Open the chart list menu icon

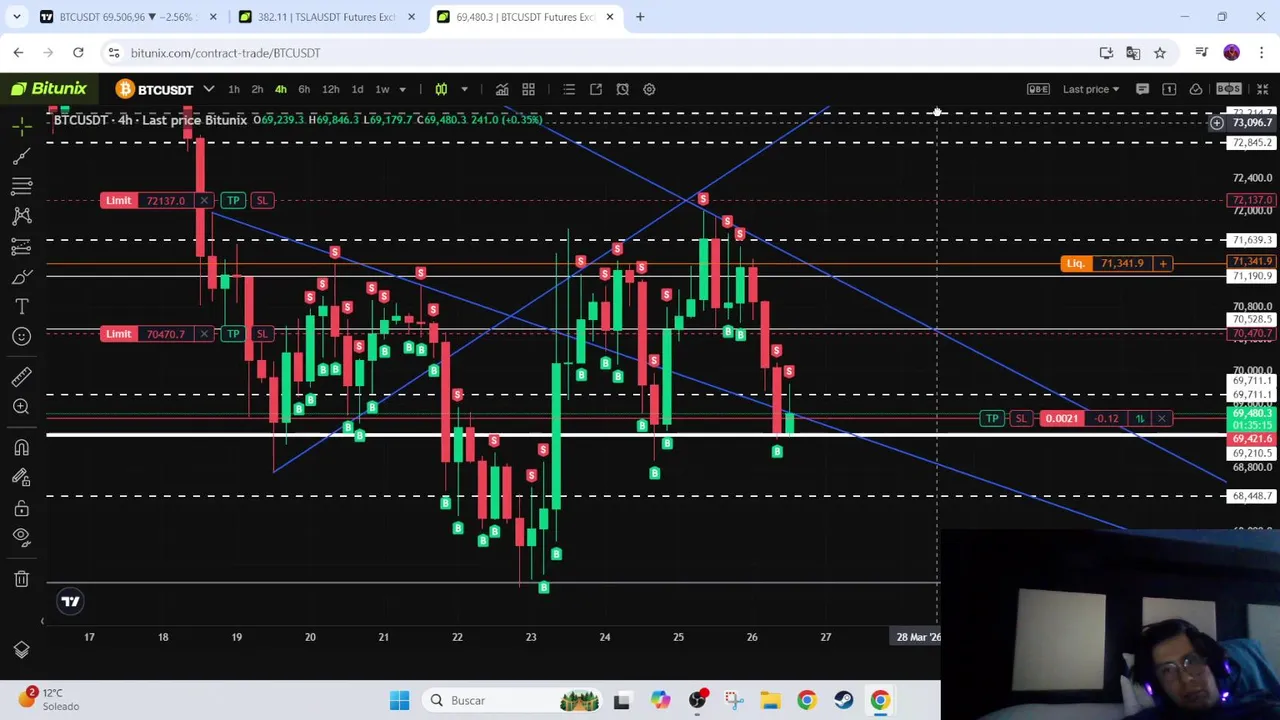click(569, 89)
